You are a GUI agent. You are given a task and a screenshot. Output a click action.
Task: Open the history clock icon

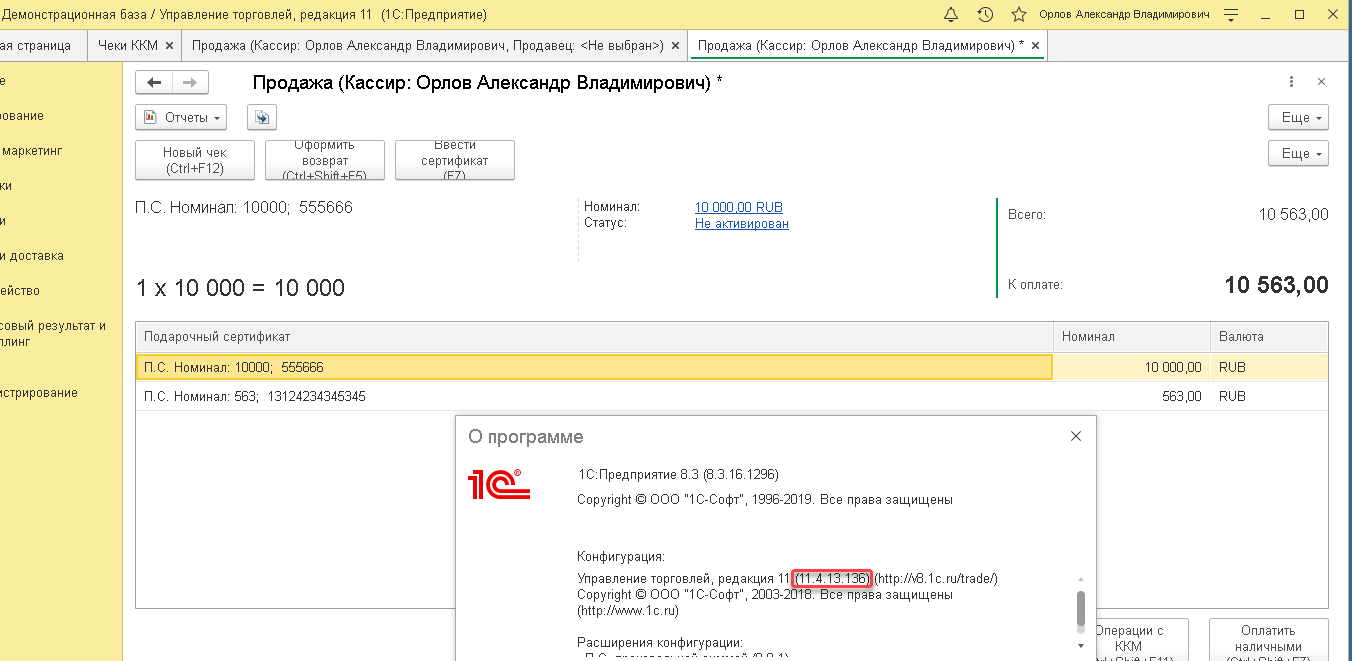(x=985, y=14)
